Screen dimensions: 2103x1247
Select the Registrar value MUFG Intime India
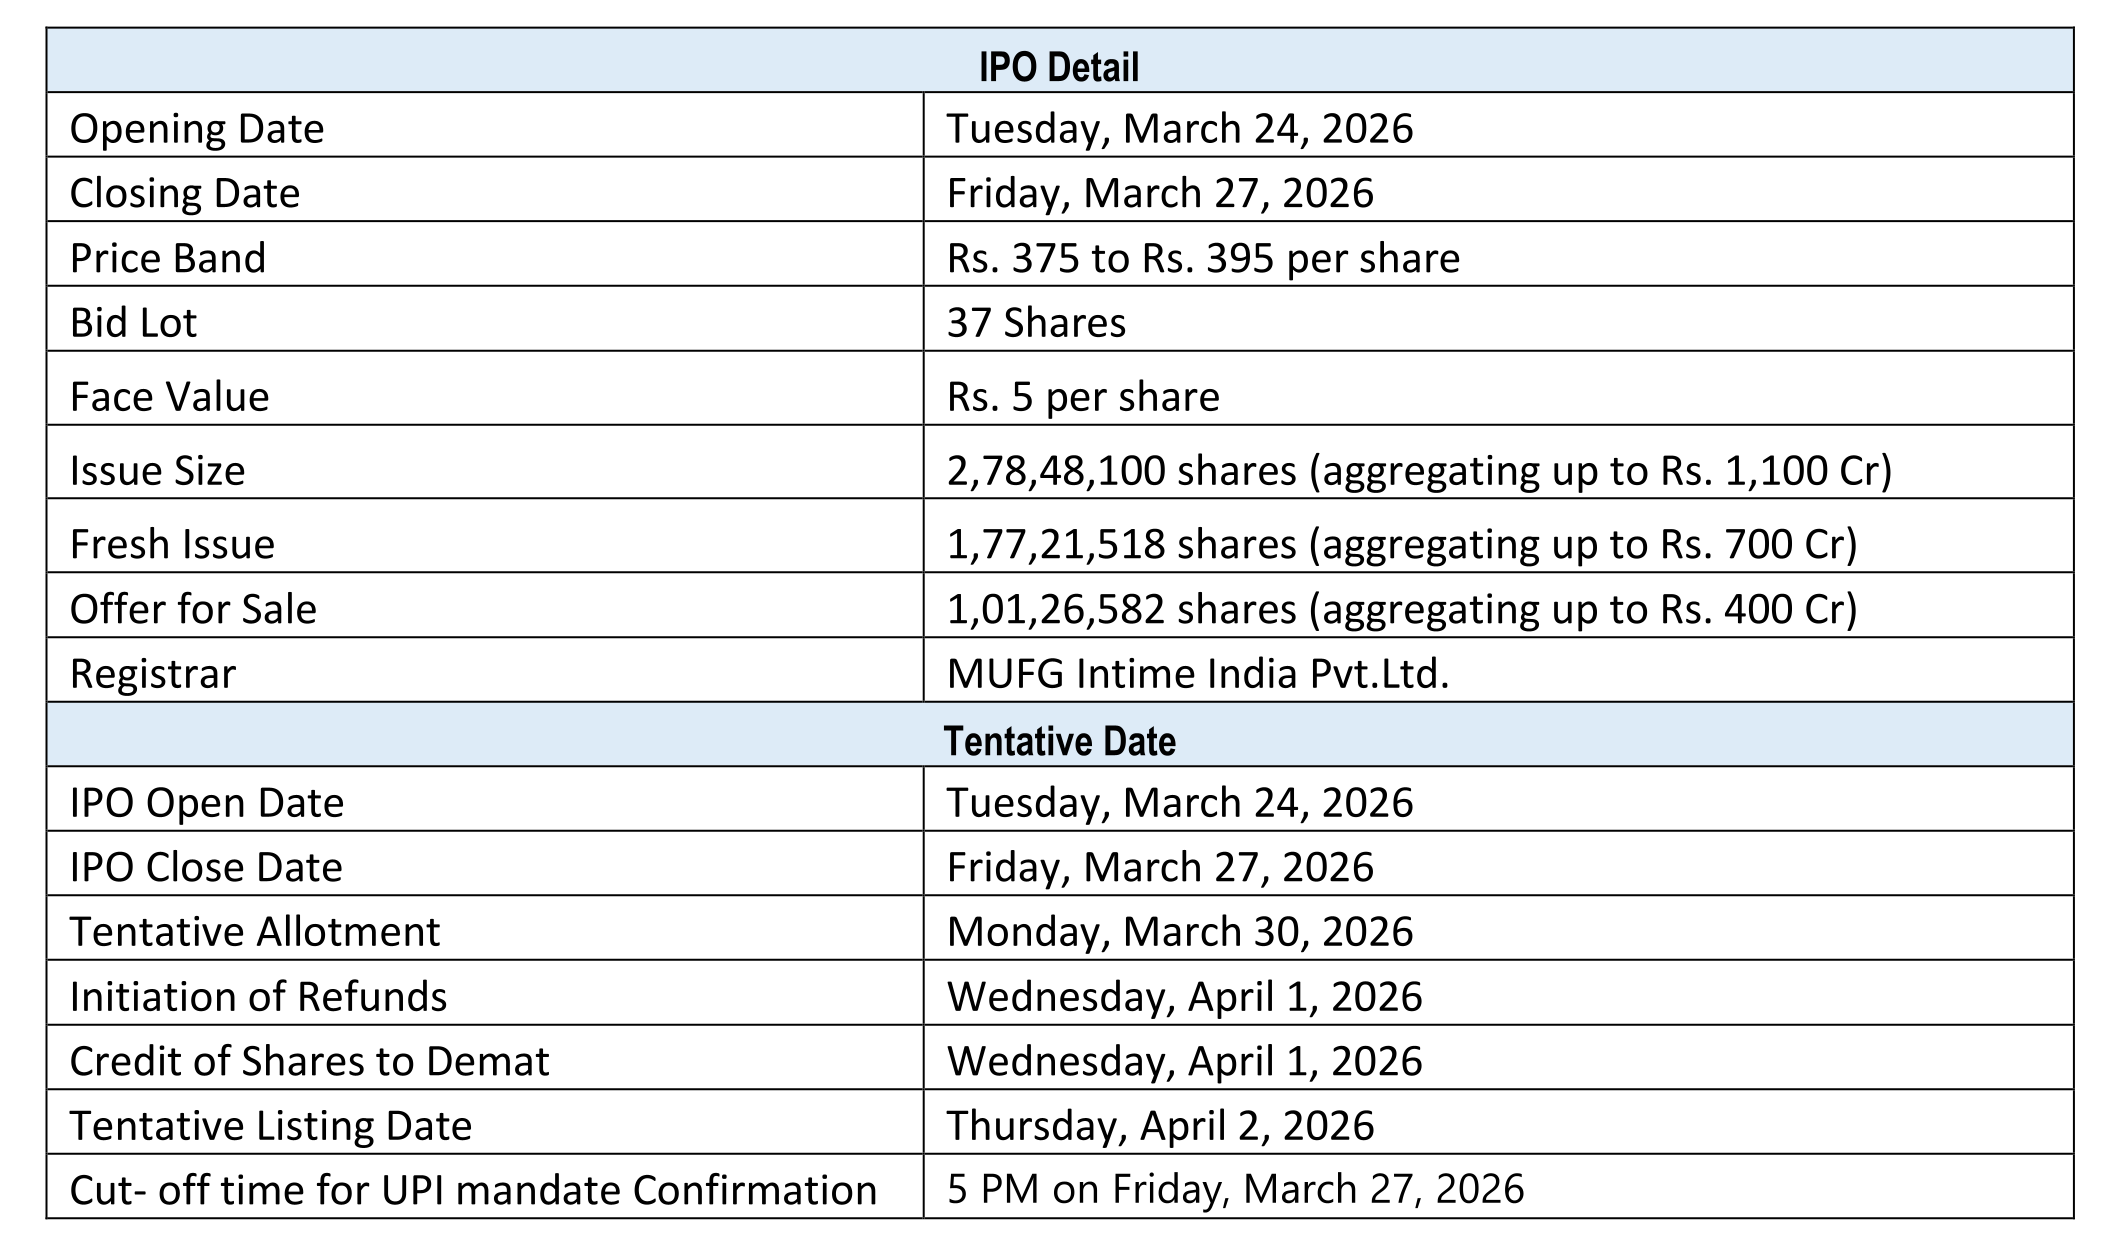1198,674
